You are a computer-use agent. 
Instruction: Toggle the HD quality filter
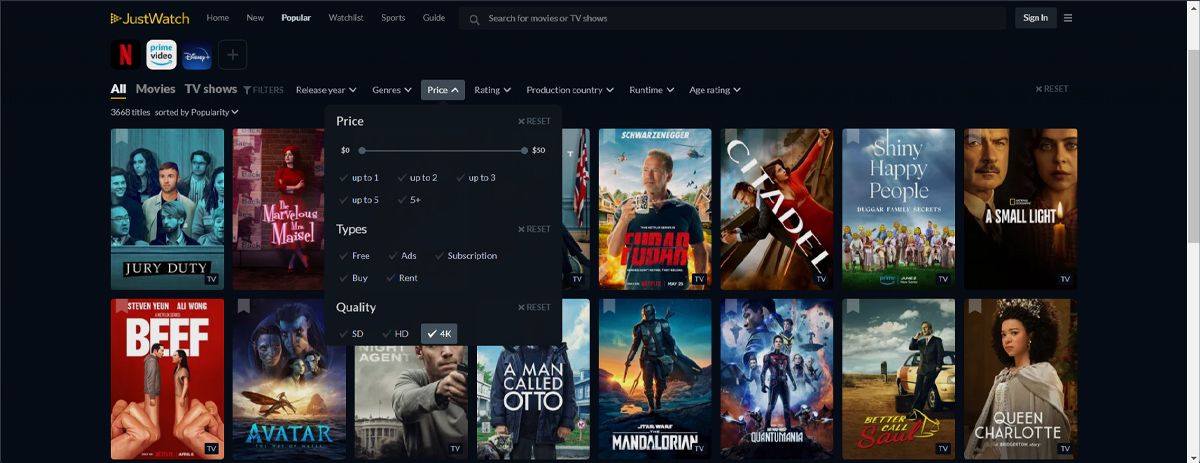[x=396, y=334]
